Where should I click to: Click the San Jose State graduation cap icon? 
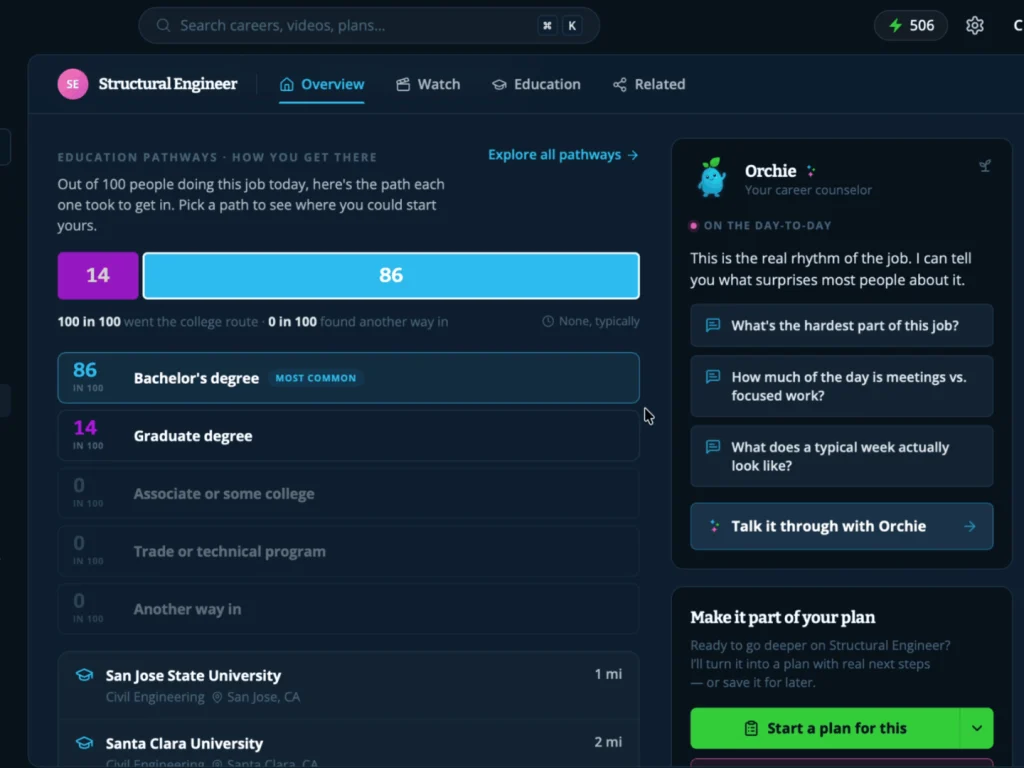pos(84,675)
